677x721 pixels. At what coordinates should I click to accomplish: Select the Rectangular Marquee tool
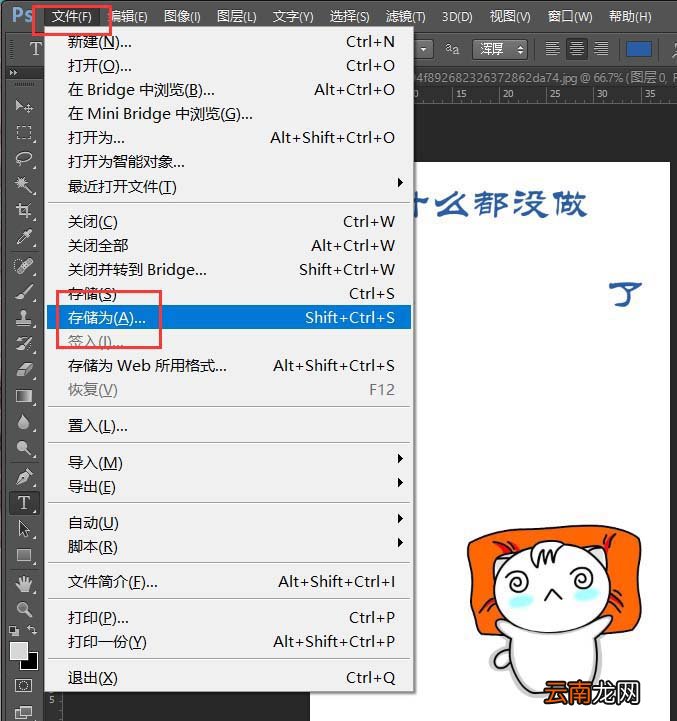(23, 132)
